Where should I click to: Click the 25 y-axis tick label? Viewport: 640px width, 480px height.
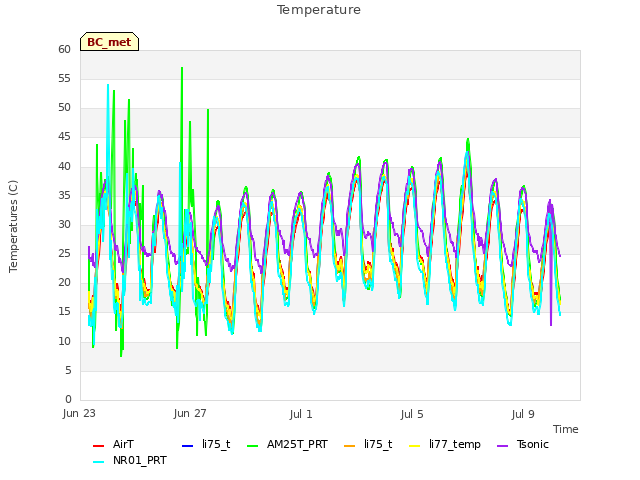tap(64, 254)
